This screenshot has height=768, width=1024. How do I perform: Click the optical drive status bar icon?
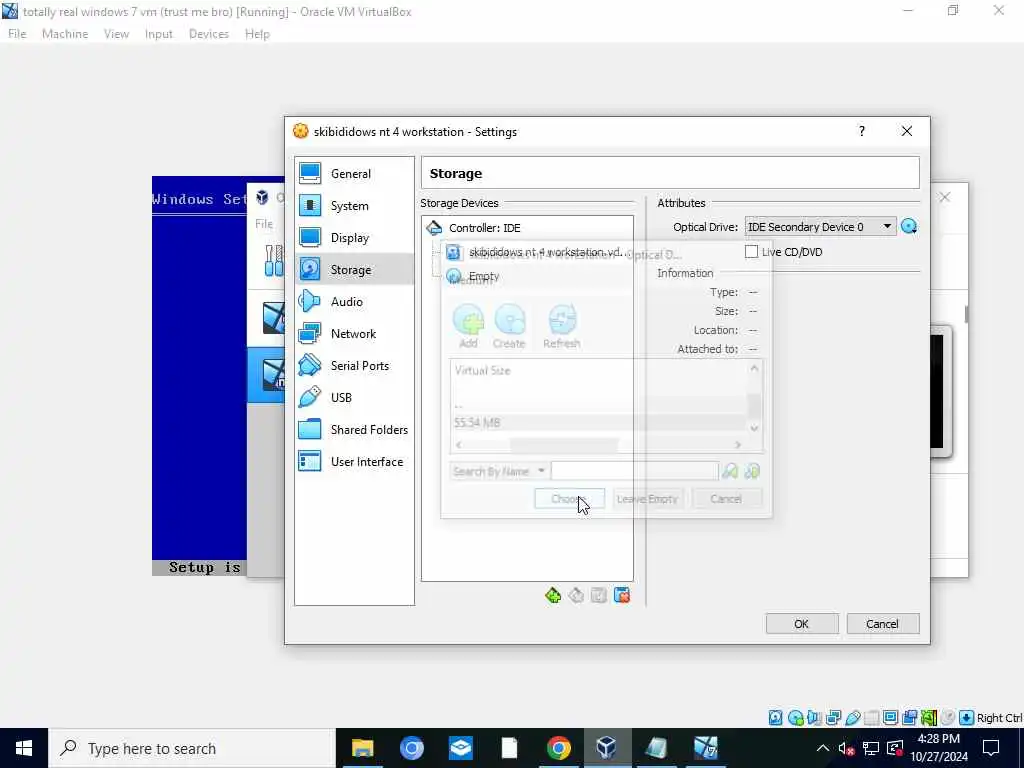coord(795,718)
